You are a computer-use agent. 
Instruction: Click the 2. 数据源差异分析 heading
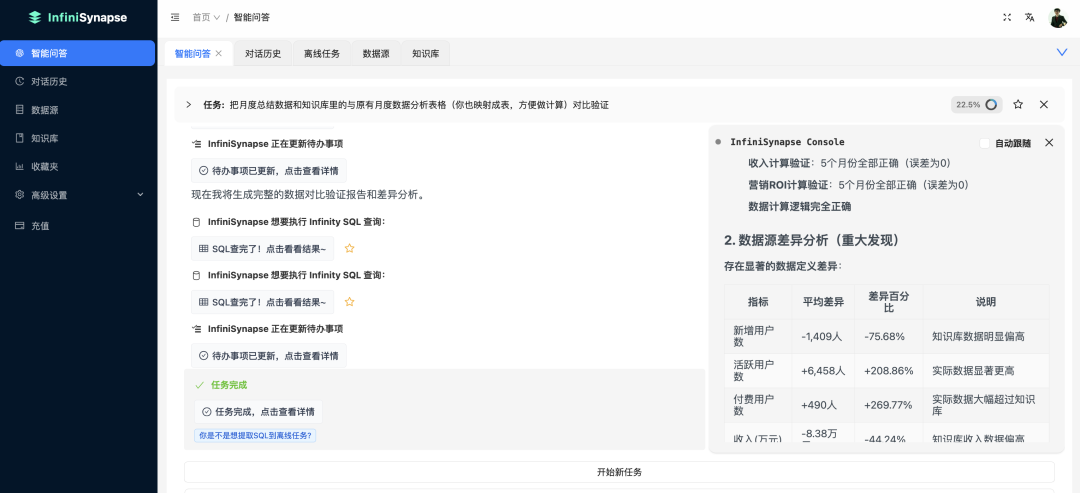(811, 240)
